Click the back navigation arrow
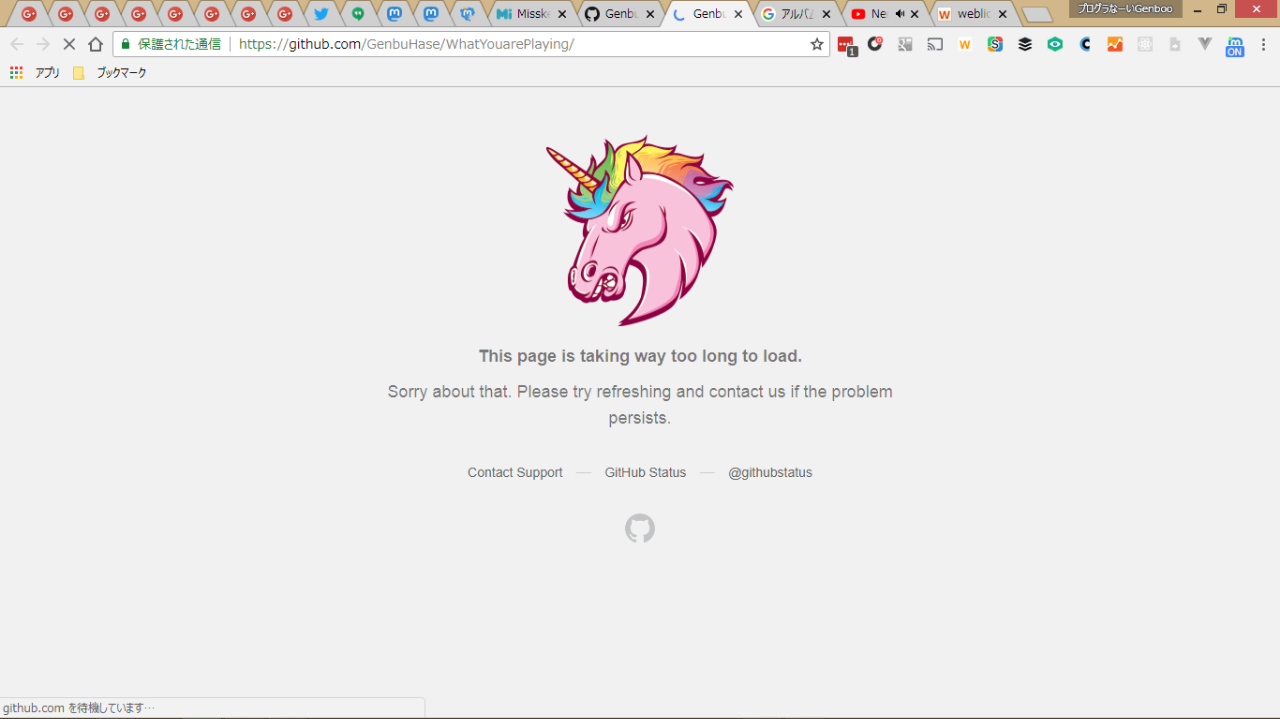 point(17,44)
